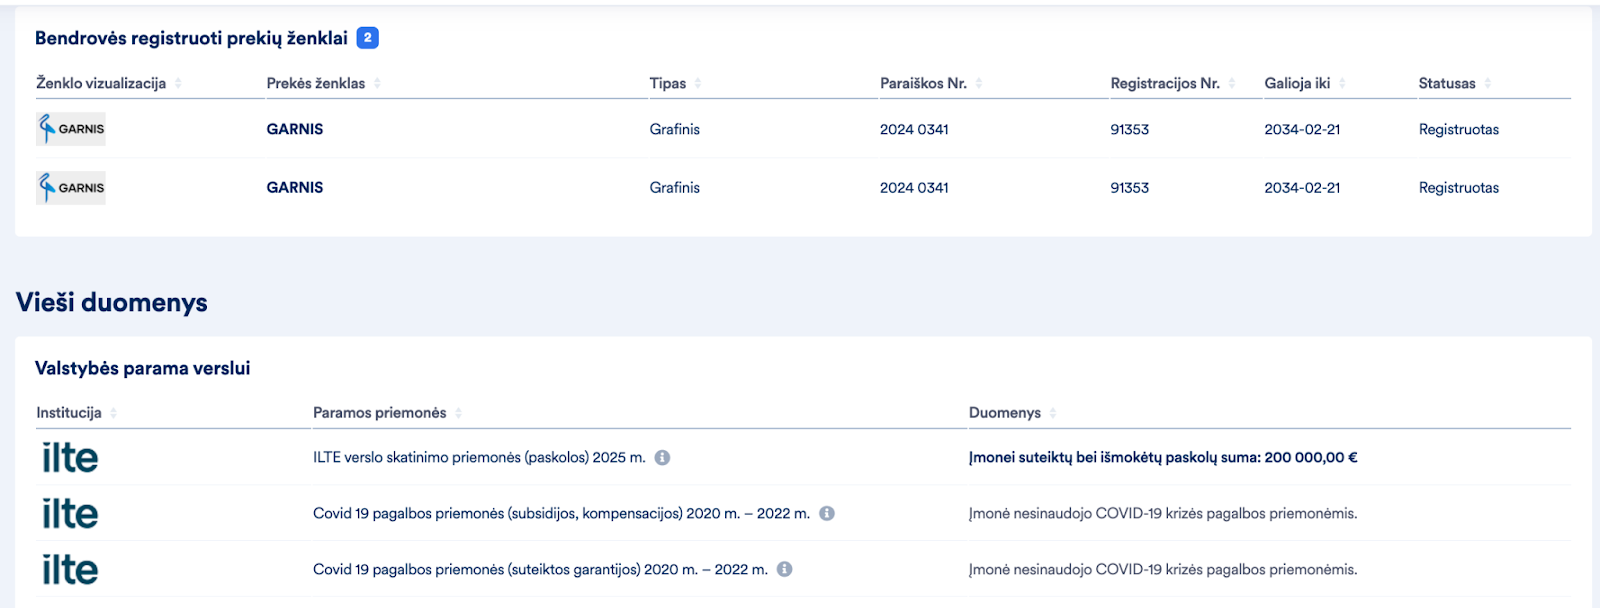The height and width of the screenshot is (608, 1600).
Task: Open Covid 19 pagalbos priemonės (subsidijos, kompensacijos) link
Action: (x=562, y=513)
